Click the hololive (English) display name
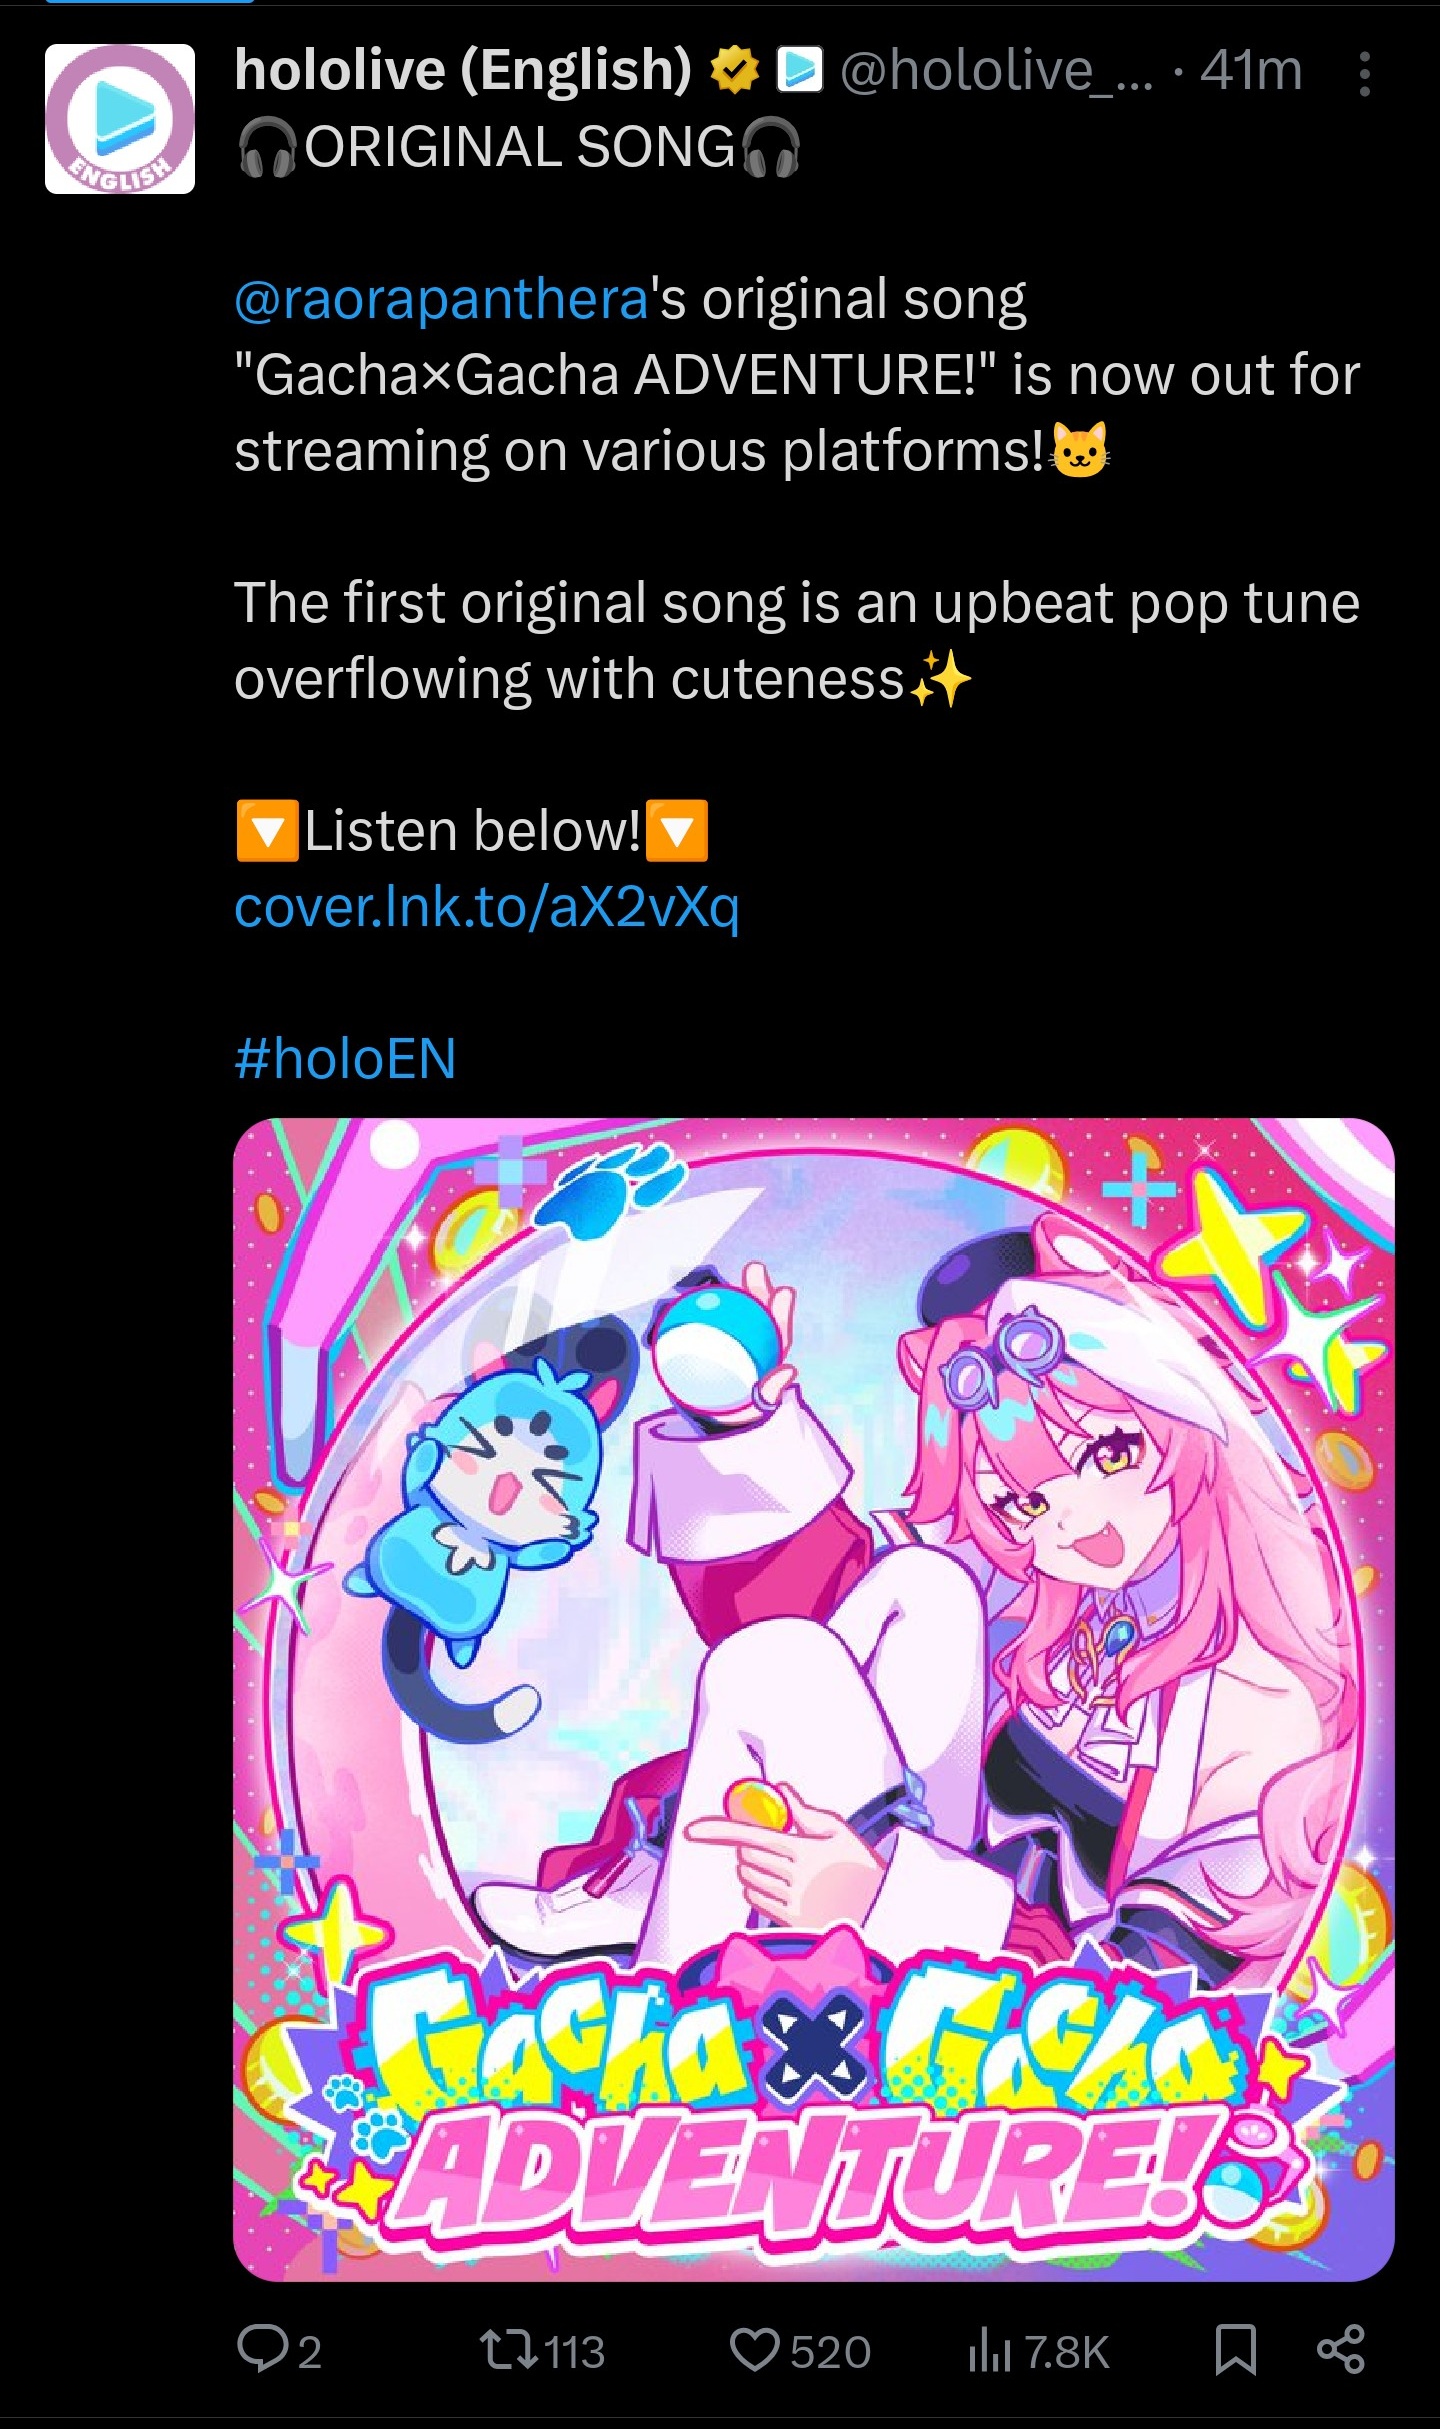 coord(463,70)
